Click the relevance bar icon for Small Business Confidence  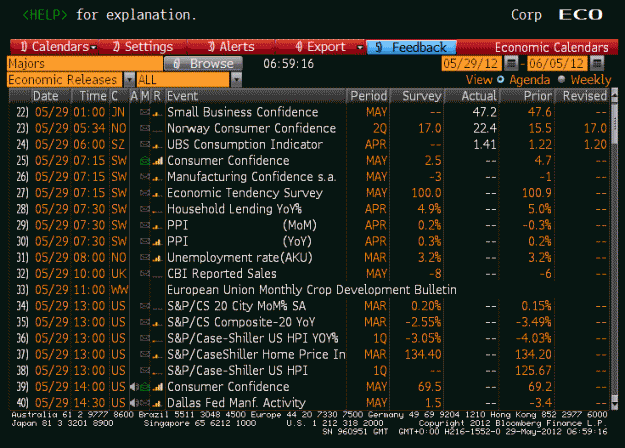coord(157,113)
